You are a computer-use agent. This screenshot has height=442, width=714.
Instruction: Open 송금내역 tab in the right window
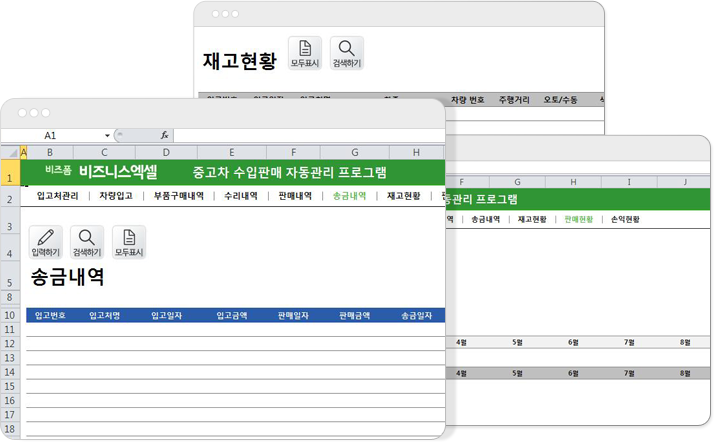485,219
